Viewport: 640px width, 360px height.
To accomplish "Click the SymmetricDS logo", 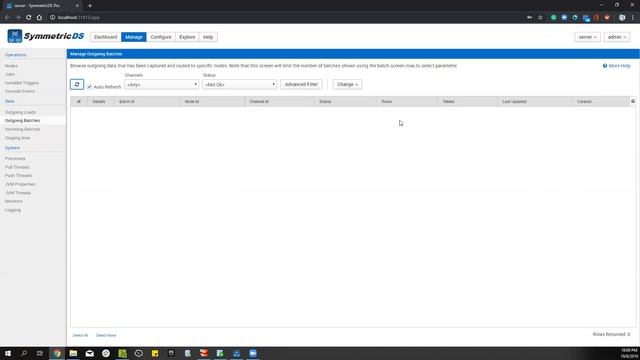I will [x=46, y=36].
